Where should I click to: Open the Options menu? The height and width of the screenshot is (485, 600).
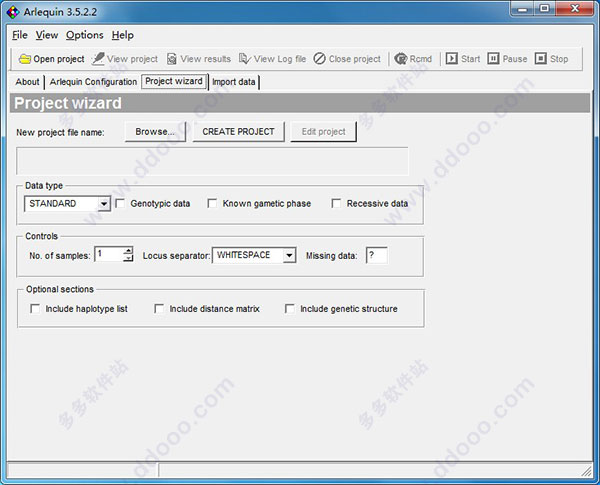(85, 35)
